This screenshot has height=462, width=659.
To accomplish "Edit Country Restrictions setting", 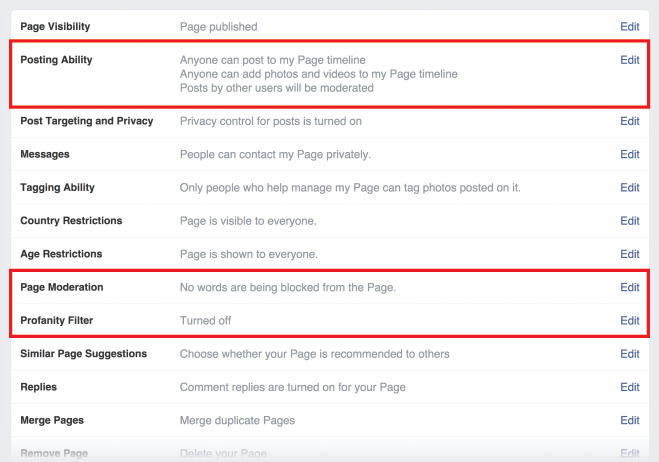I will (x=630, y=221).
